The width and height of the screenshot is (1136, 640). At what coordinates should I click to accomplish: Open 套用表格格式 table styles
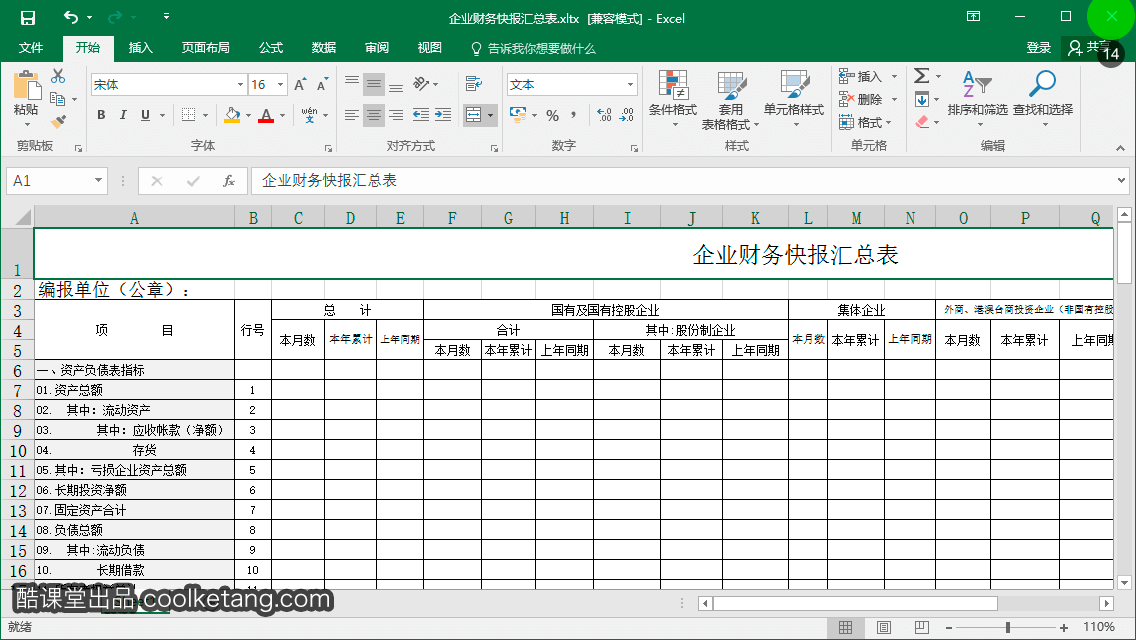coord(730,99)
